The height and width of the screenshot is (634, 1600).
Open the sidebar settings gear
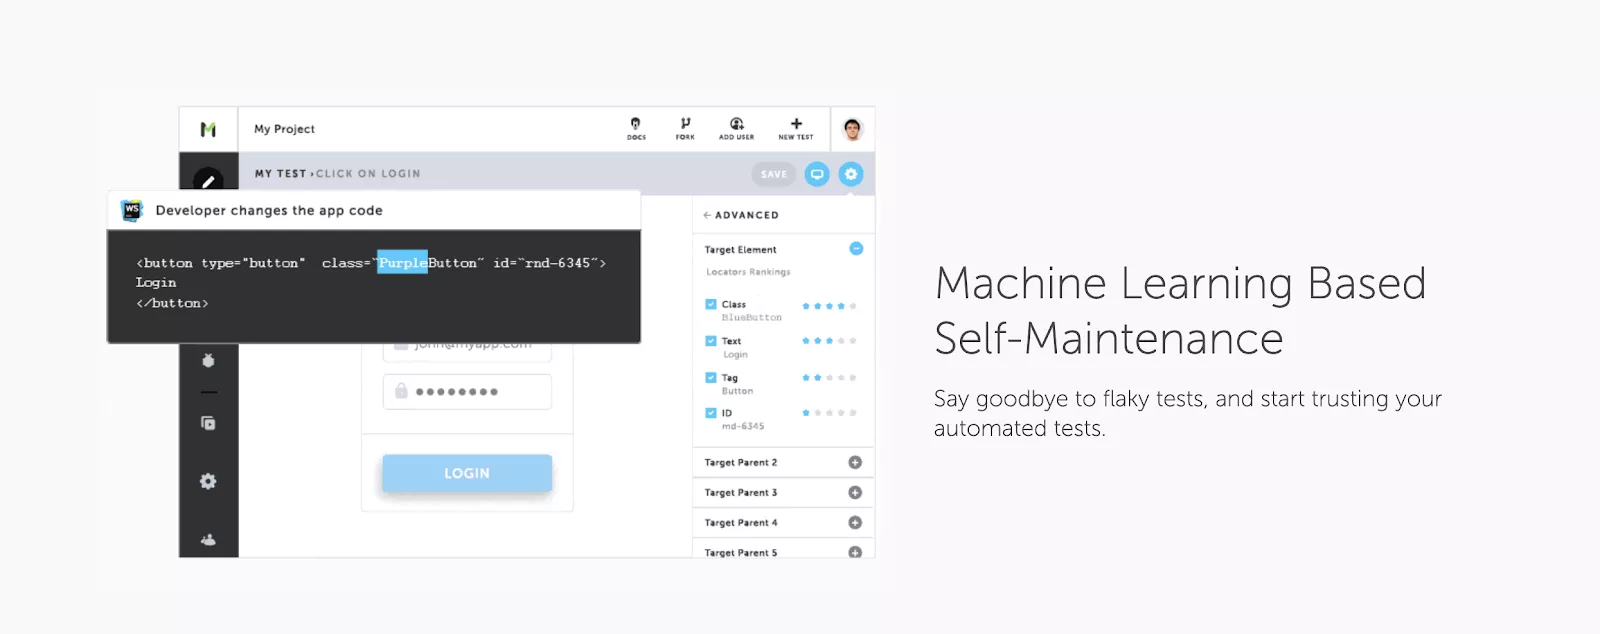pyautogui.click(x=208, y=481)
